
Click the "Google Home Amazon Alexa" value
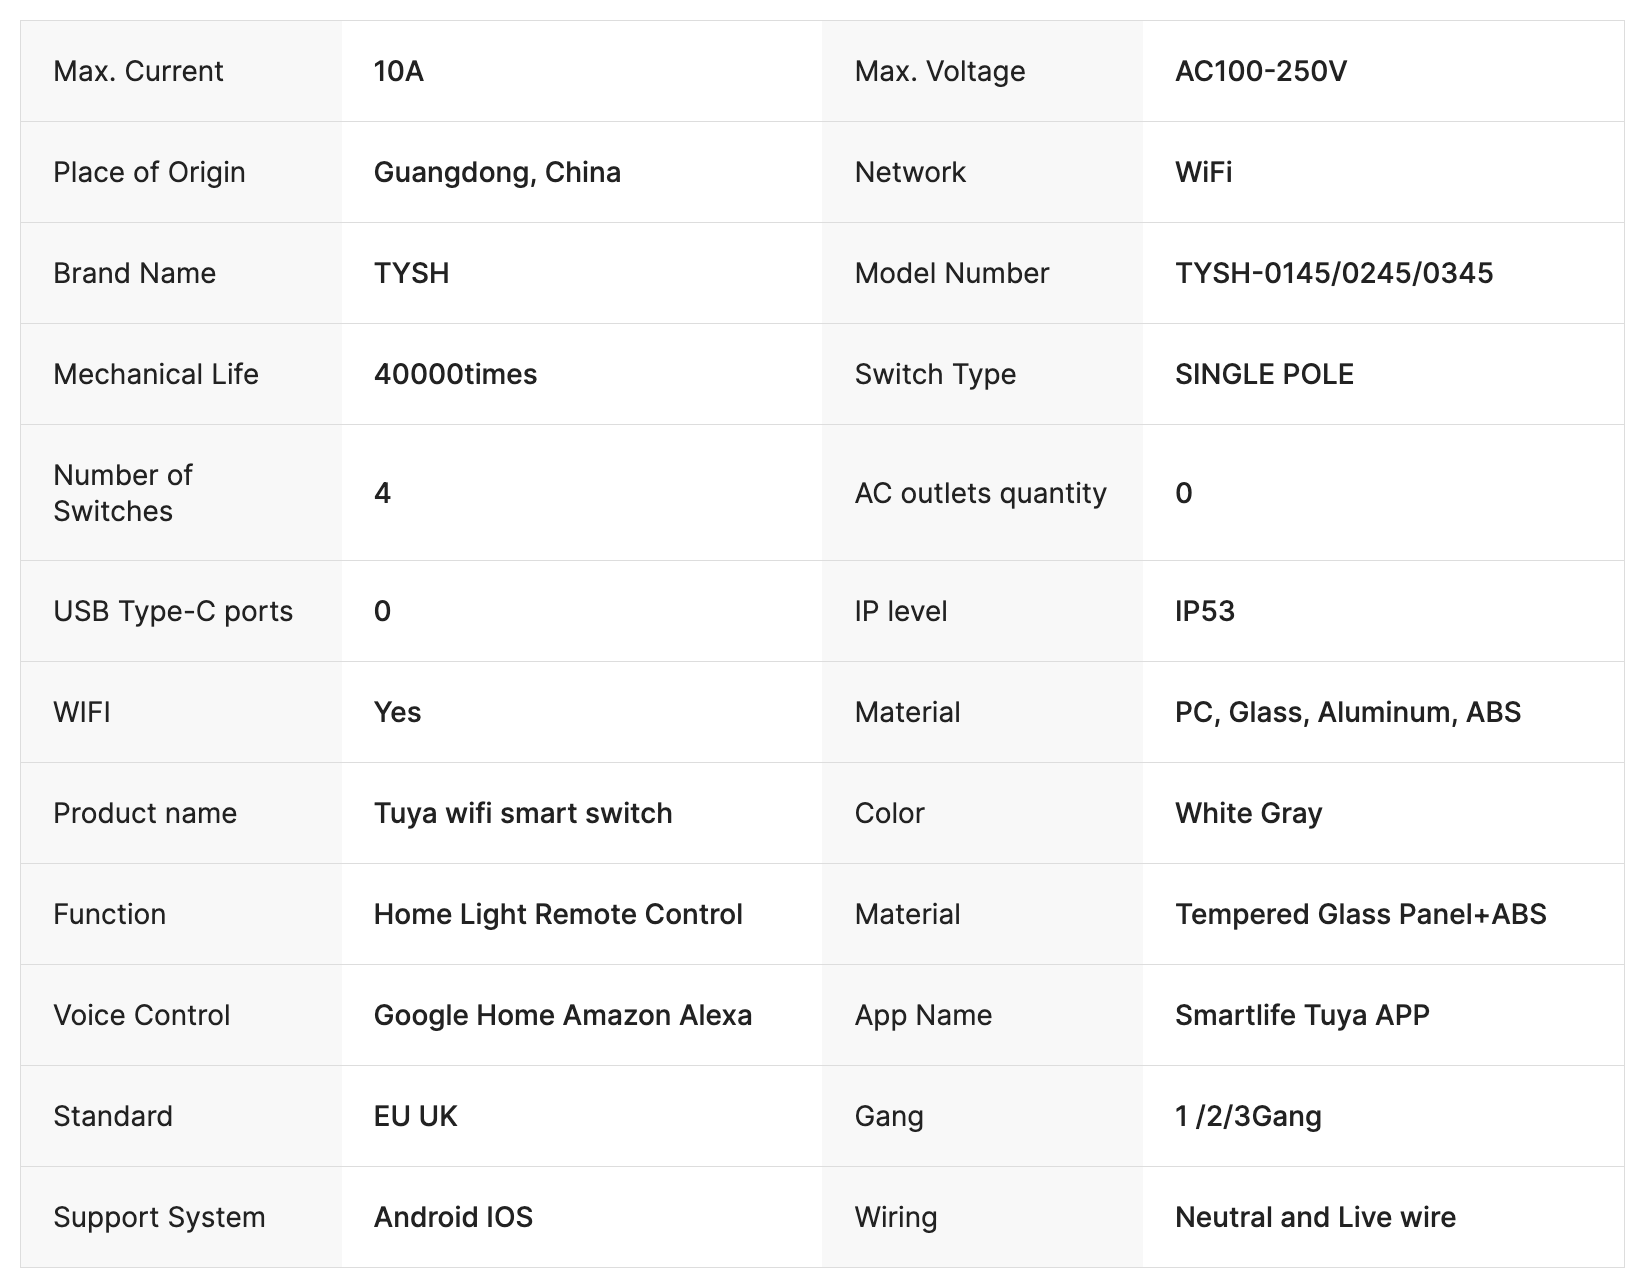tap(562, 1015)
